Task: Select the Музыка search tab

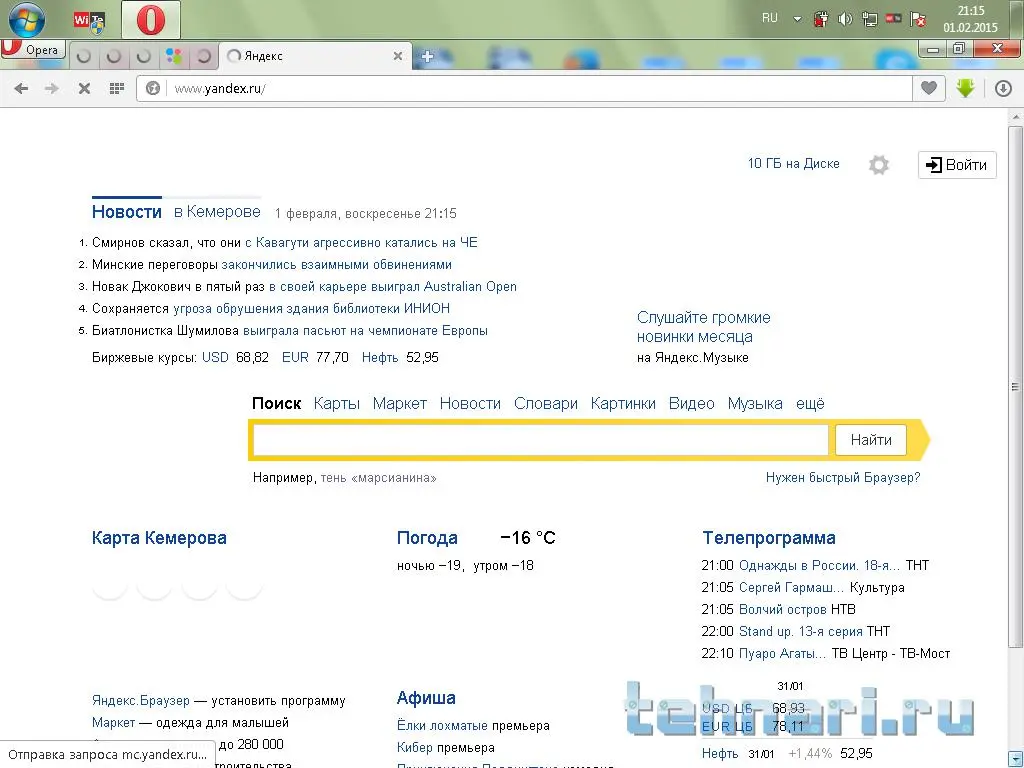Action: coord(755,404)
